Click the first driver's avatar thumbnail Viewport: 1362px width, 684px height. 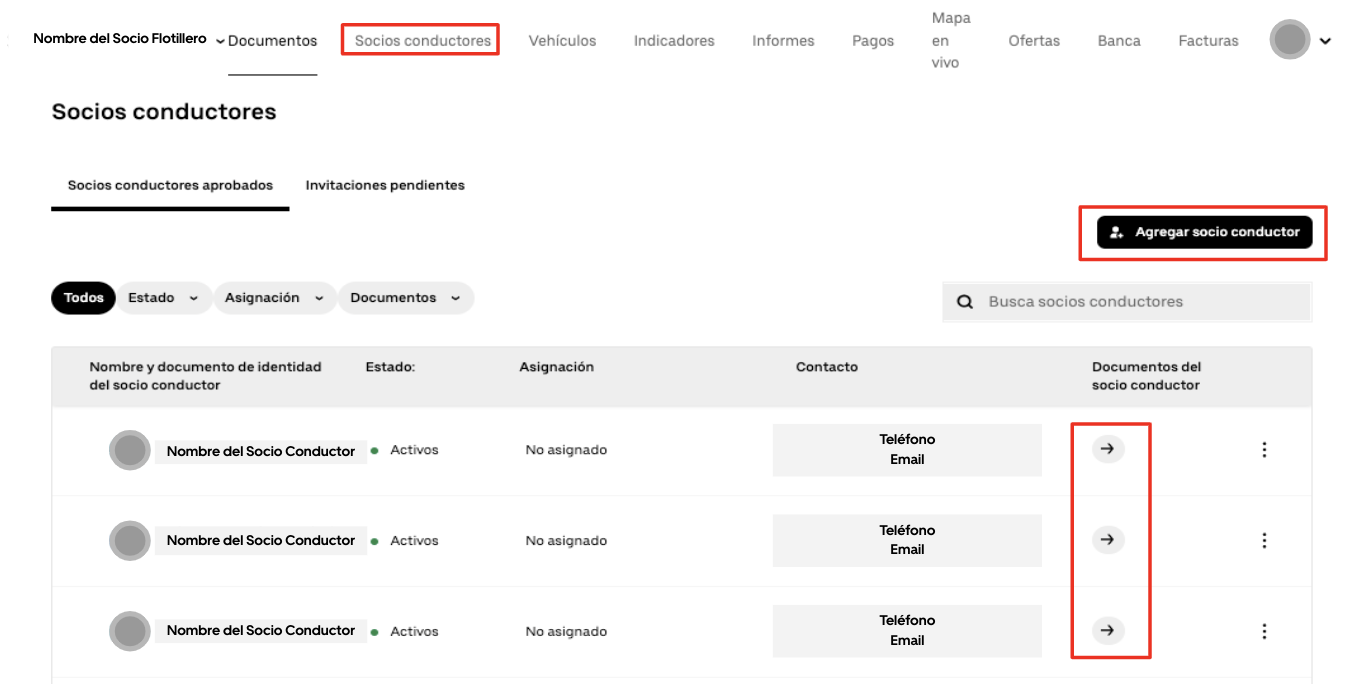[130, 451]
